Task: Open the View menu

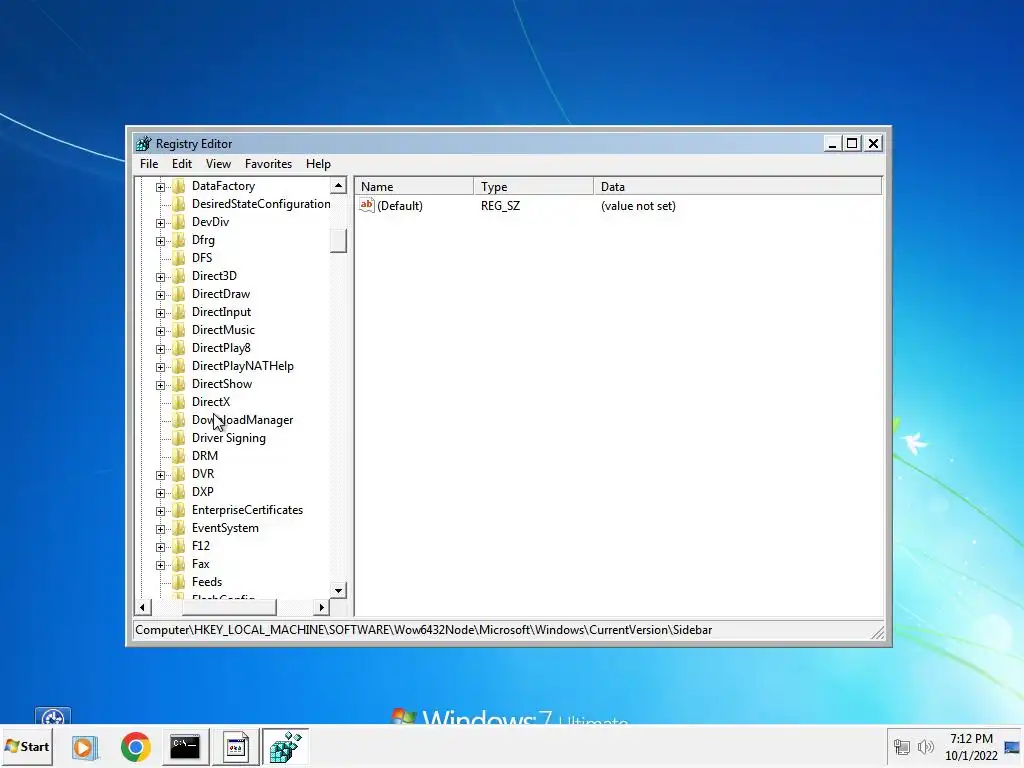Action: pyautogui.click(x=218, y=164)
